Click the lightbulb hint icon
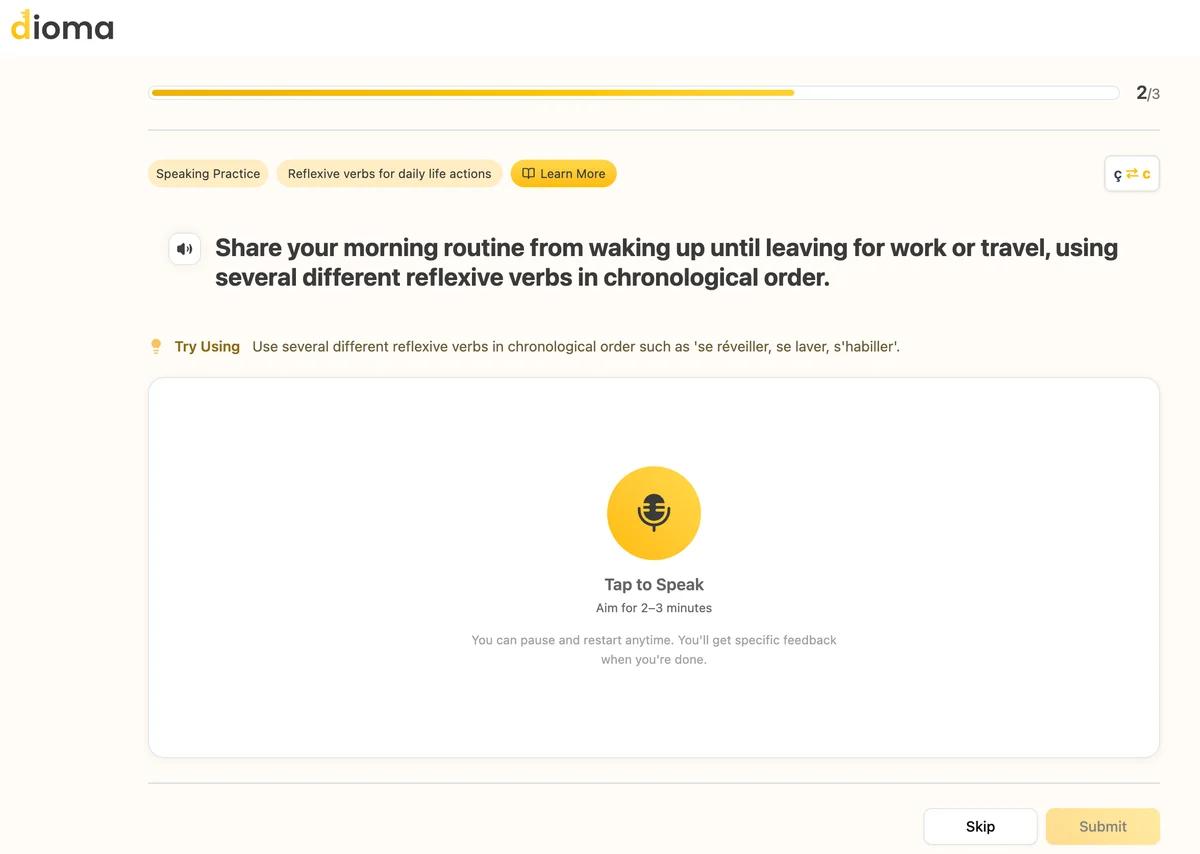The image size is (1200, 854). 156,347
